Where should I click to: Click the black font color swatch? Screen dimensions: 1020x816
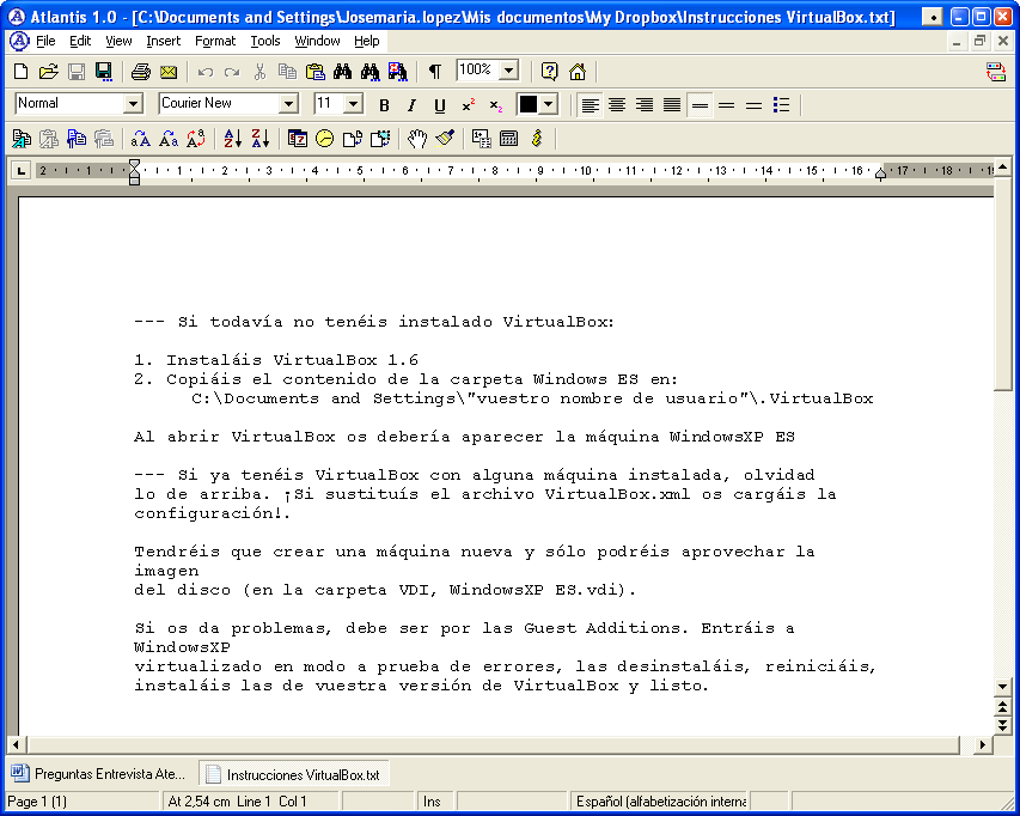pos(528,104)
